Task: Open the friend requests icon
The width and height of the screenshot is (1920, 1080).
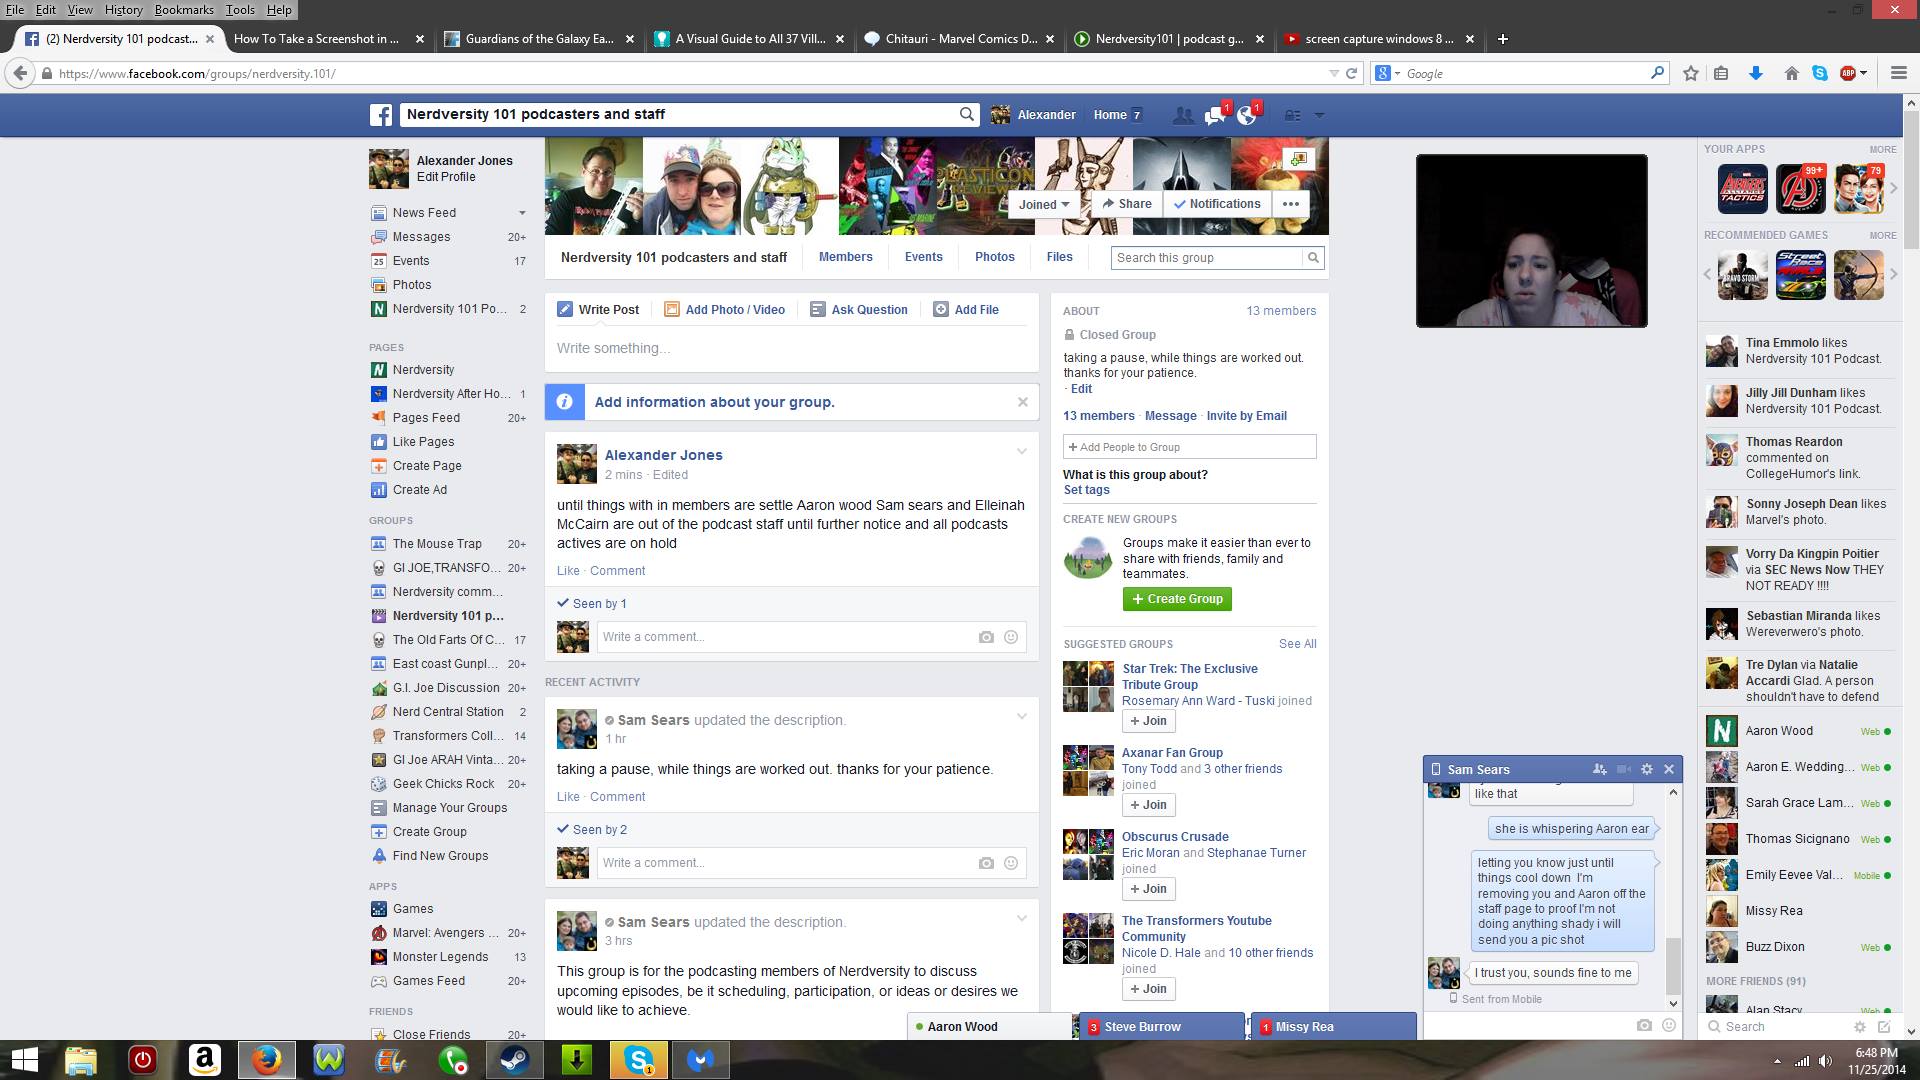Action: [1183, 115]
